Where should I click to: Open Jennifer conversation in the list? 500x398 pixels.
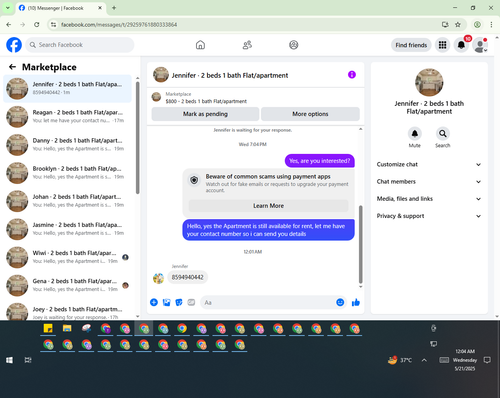pos(68,89)
